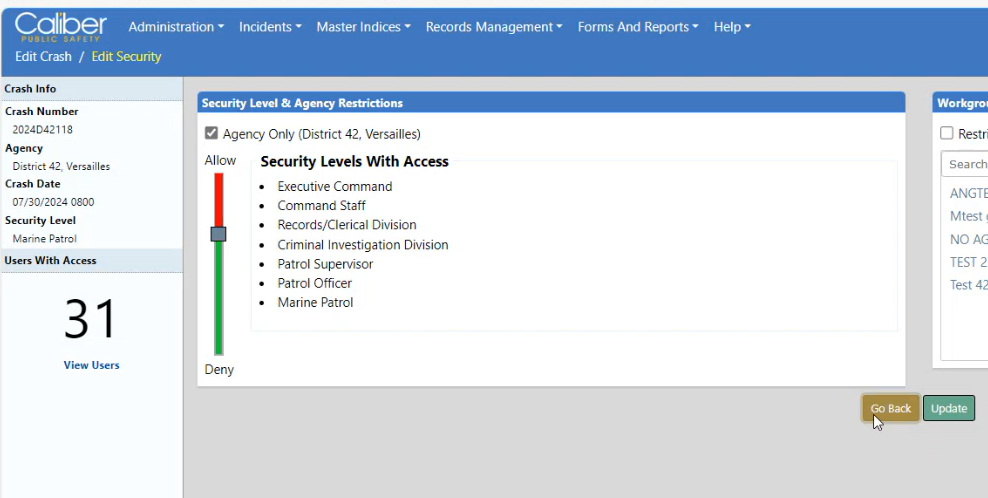Open Forms And Reports menu
Image resolution: width=988 pixels, height=498 pixels.
coord(638,27)
